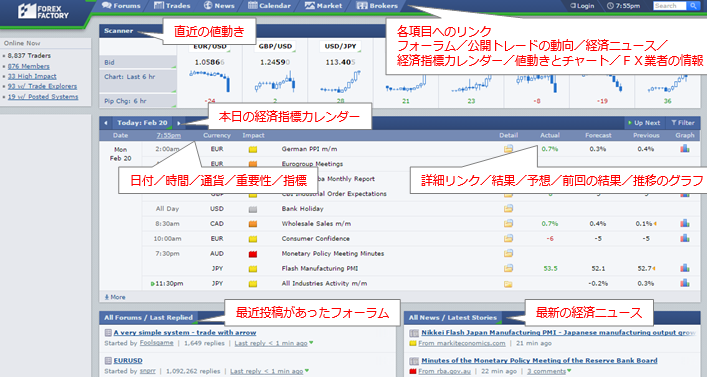Open the 876 Members link
Viewport: 707px width, 377px height.
pyautogui.click(x=28, y=66)
